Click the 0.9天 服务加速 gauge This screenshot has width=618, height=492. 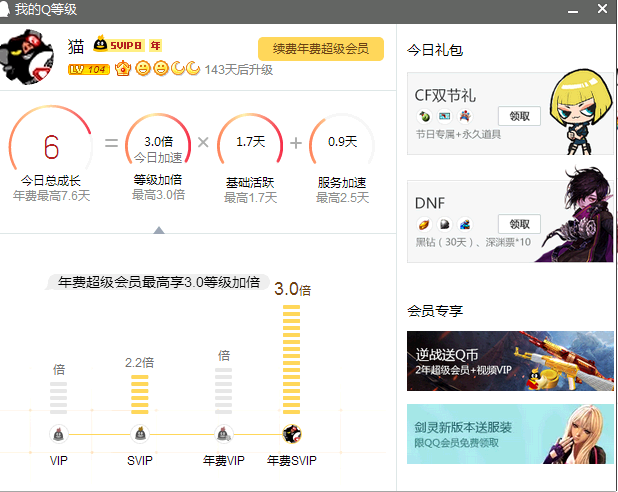click(x=342, y=139)
